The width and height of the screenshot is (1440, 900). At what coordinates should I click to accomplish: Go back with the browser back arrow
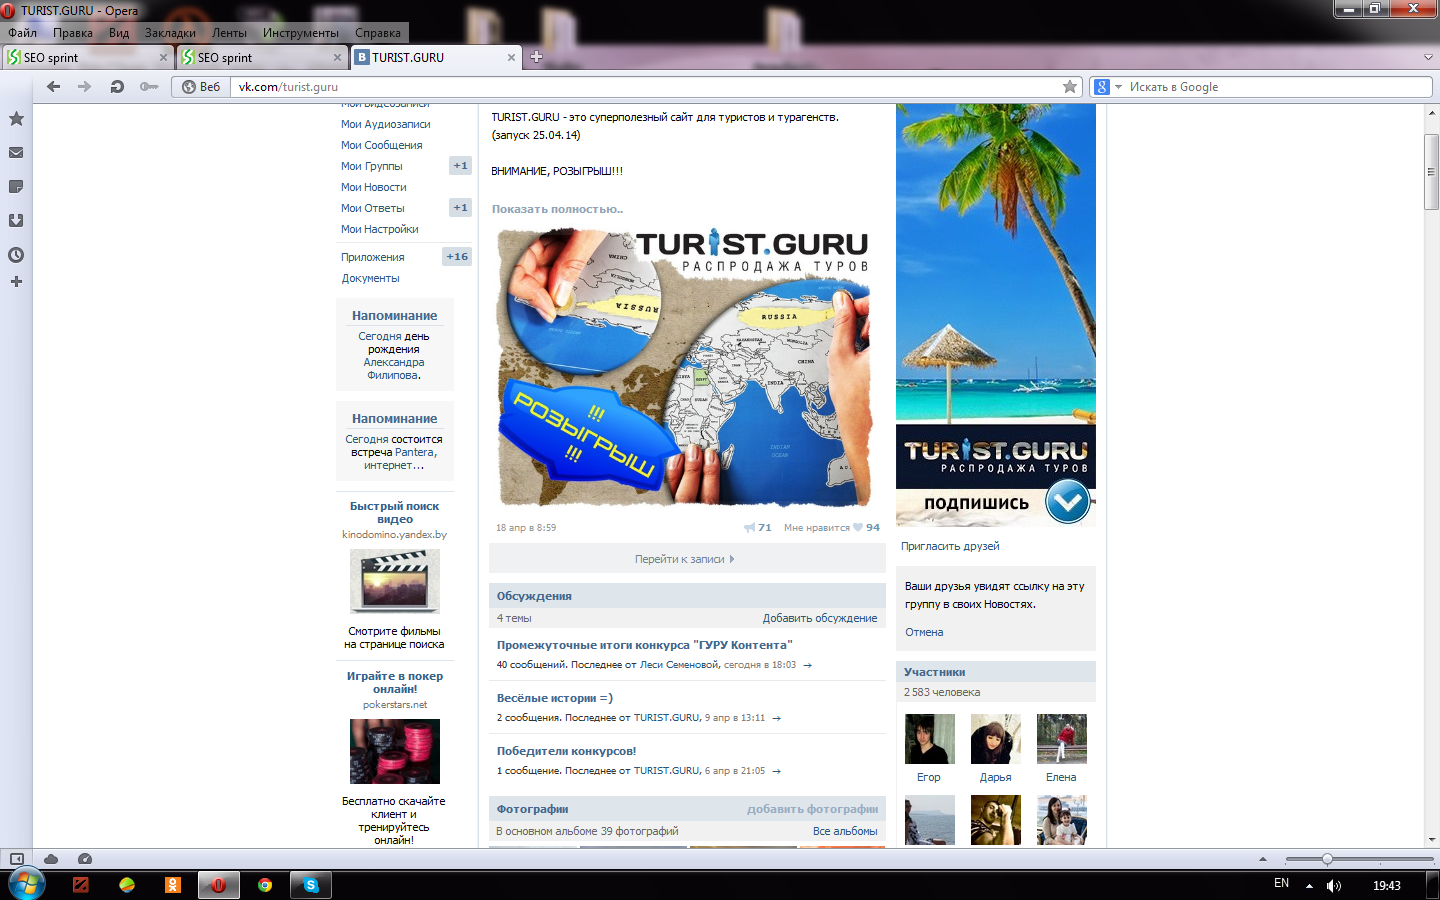point(54,87)
